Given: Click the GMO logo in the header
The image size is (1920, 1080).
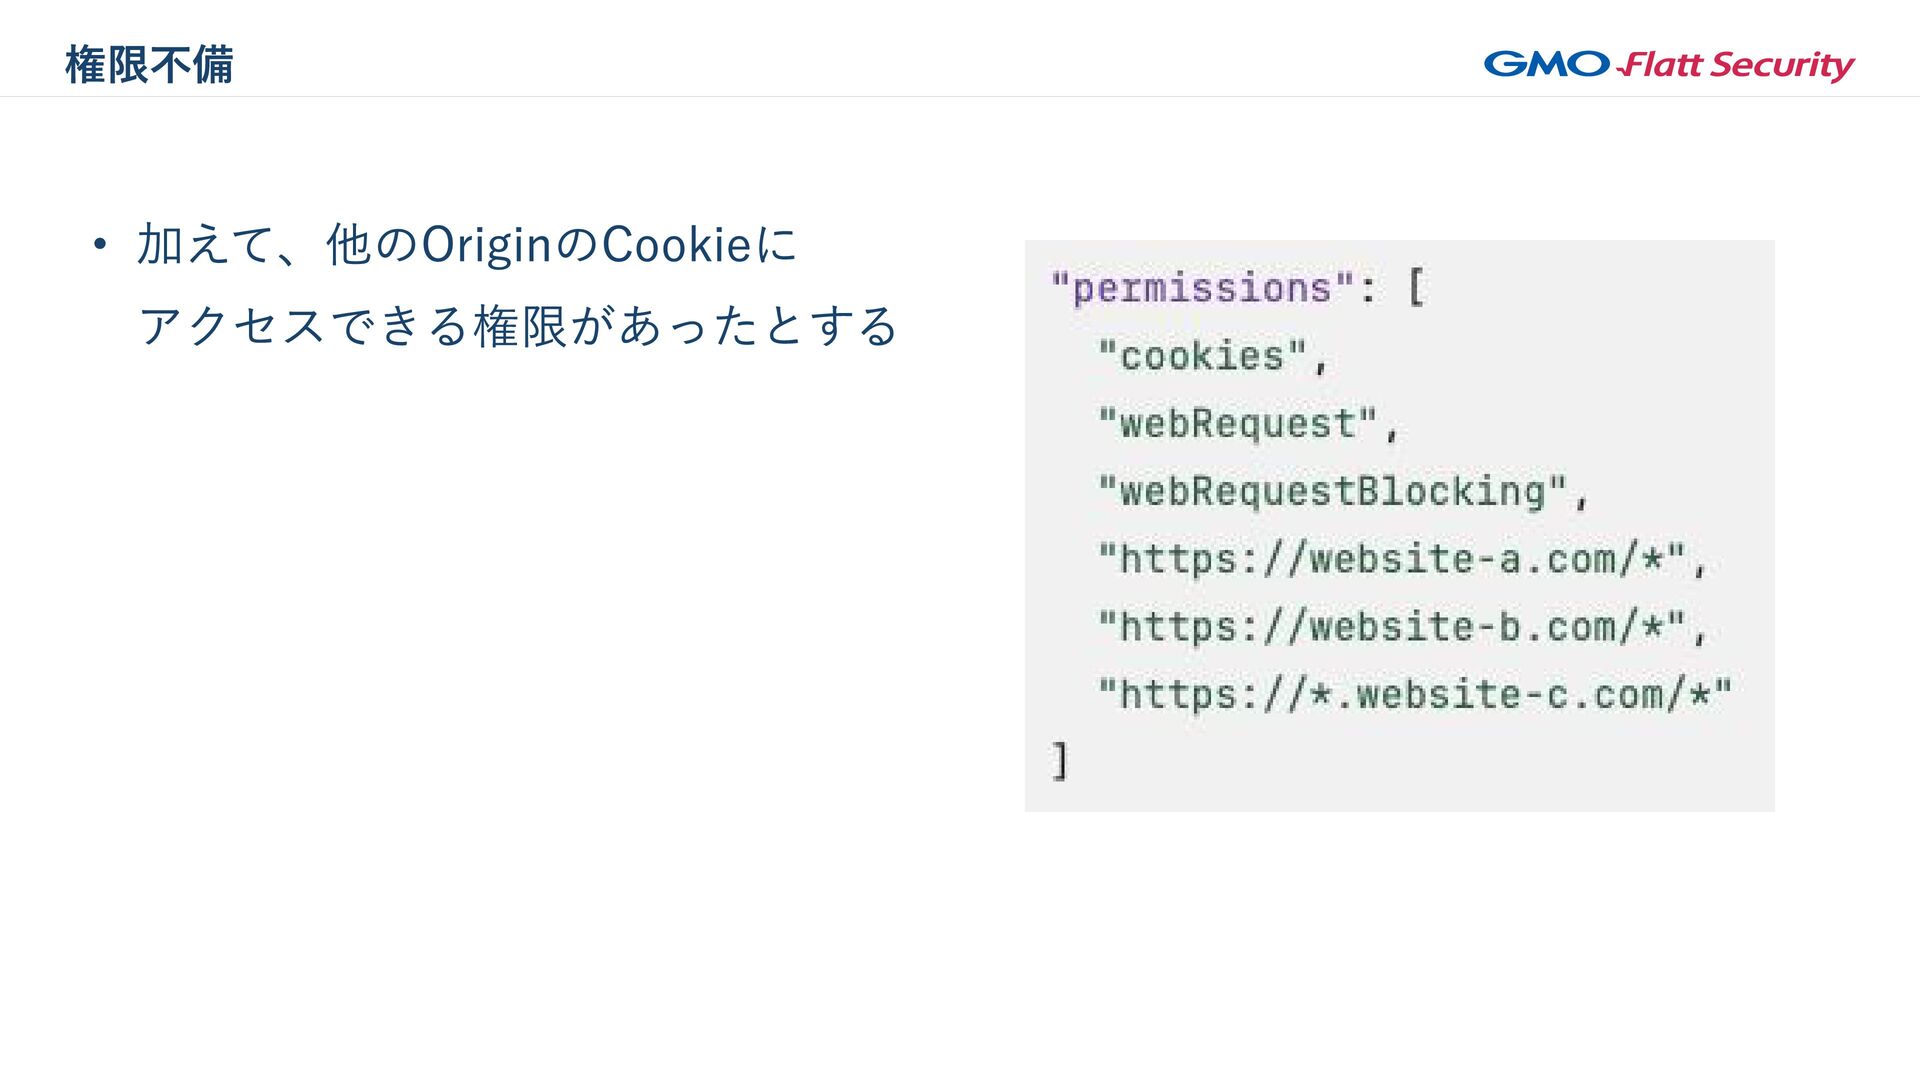Looking at the screenshot, I should [x=1546, y=64].
